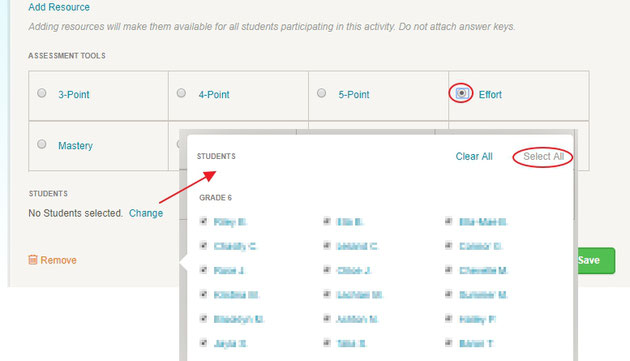Image resolution: width=630 pixels, height=361 pixels.
Task: Click Select All in the students popup
Action: pos(544,156)
